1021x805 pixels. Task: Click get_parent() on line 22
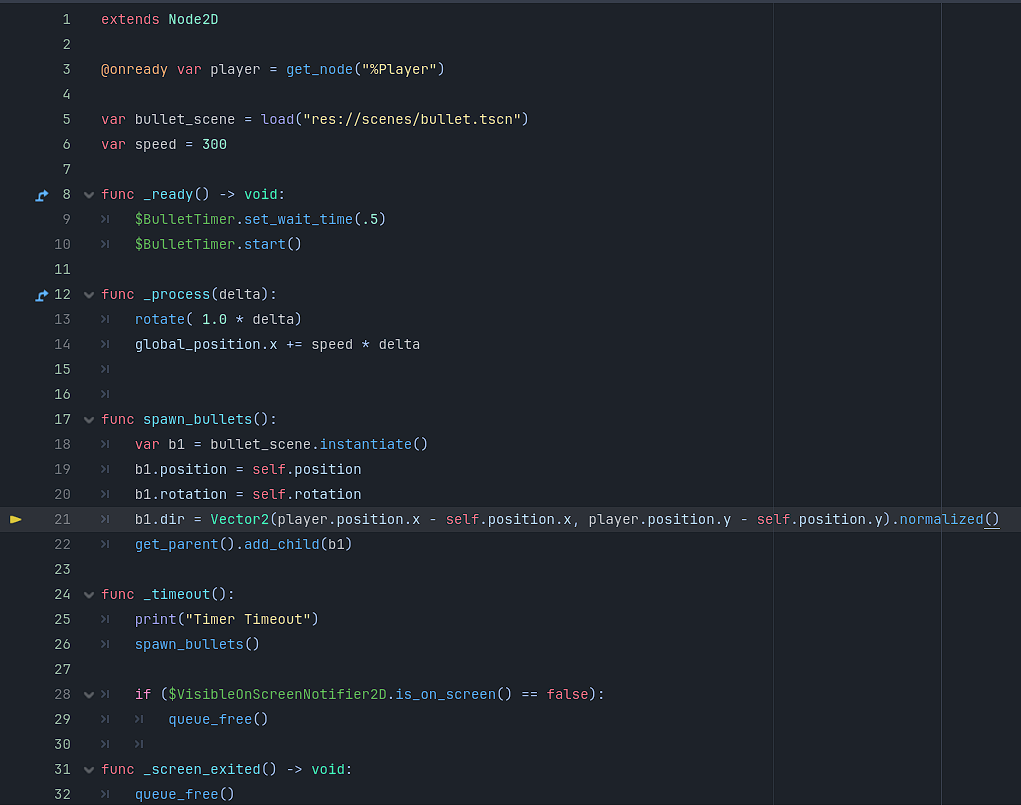click(185, 544)
